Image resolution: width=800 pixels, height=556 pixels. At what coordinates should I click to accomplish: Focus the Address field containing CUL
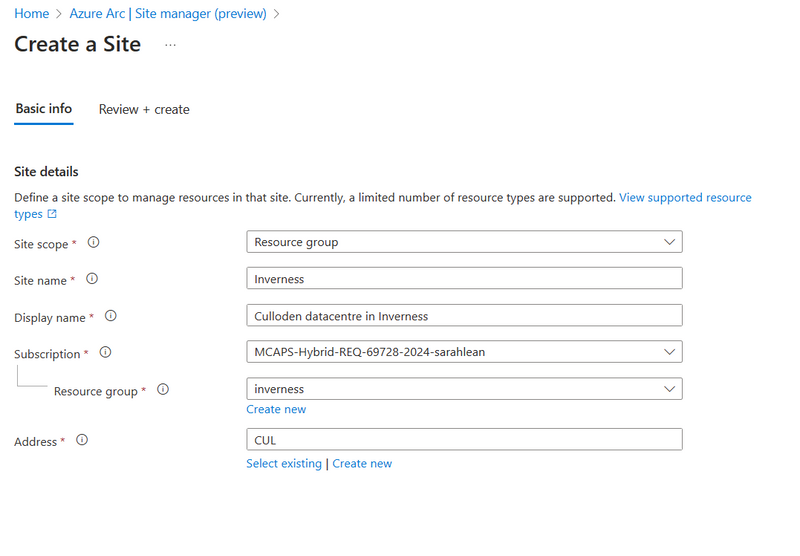click(464, 440)
